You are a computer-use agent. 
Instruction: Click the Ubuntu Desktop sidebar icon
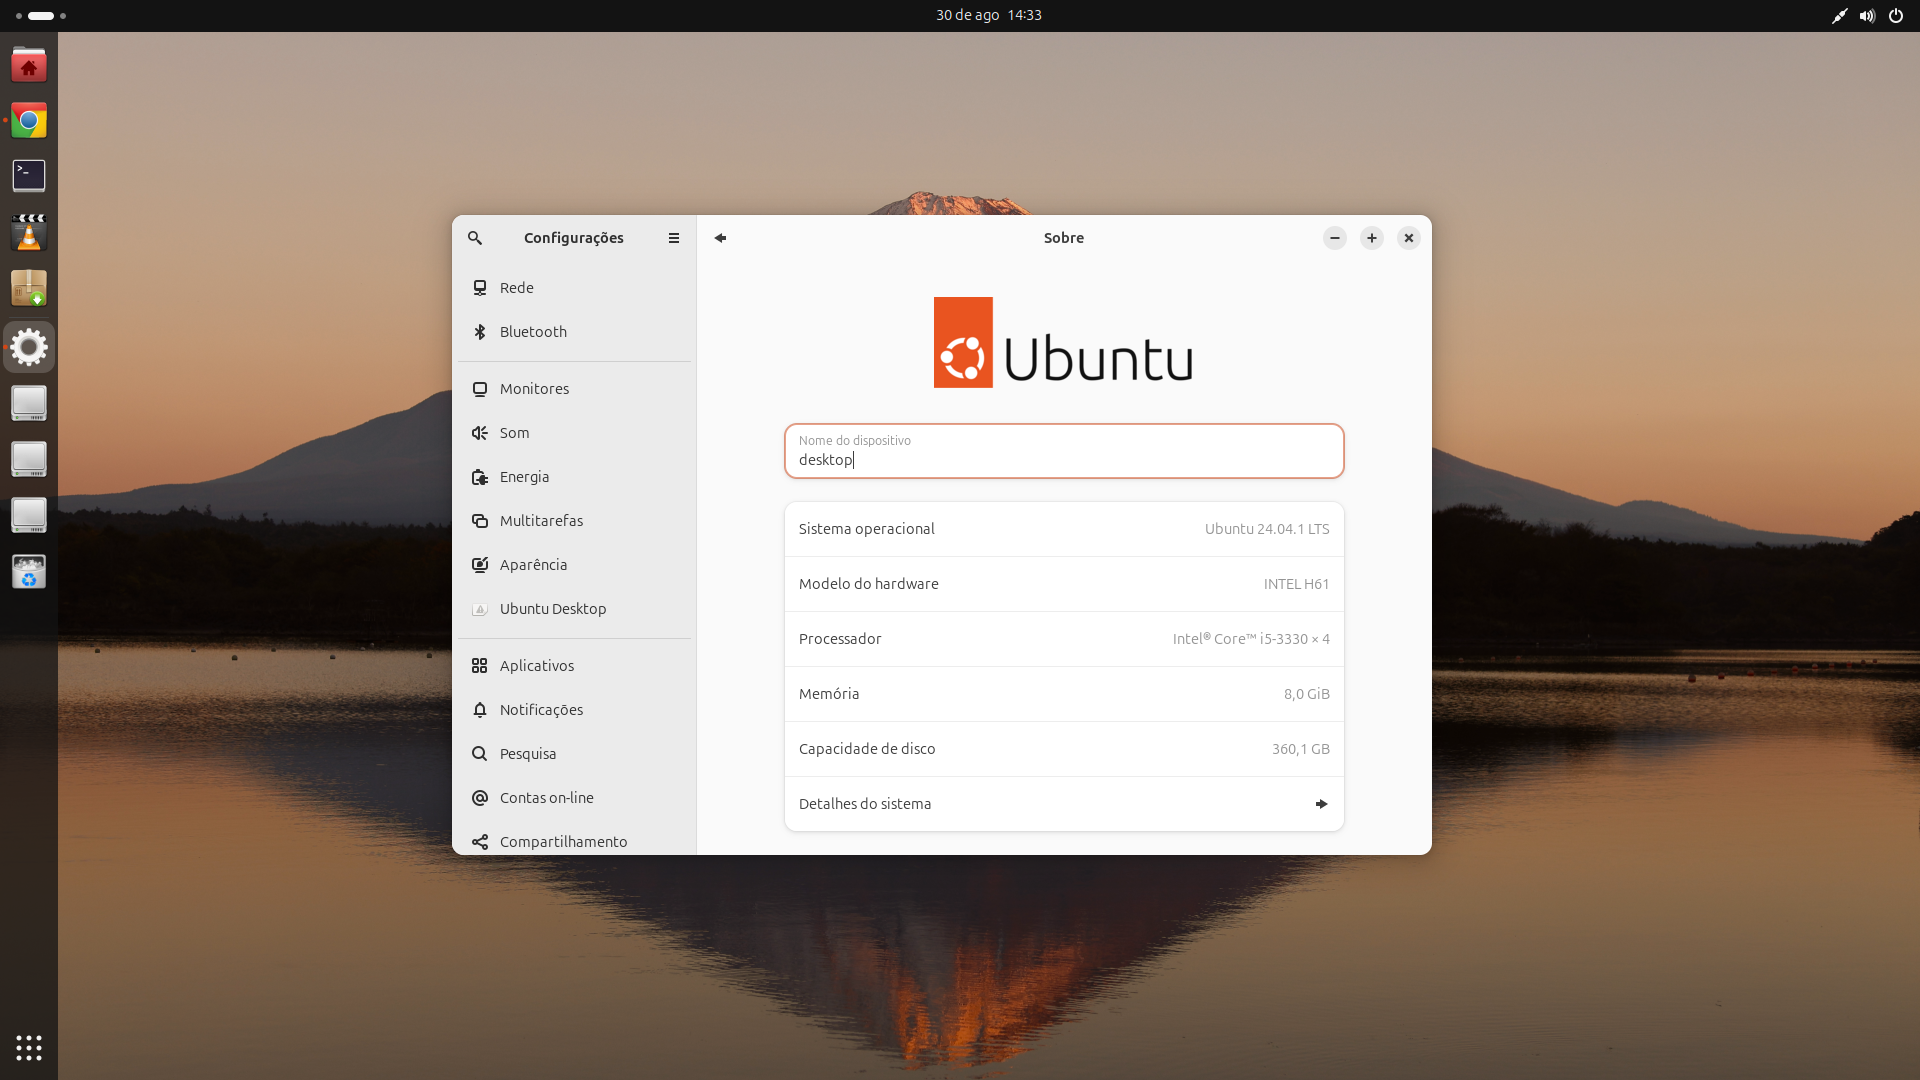480,609
